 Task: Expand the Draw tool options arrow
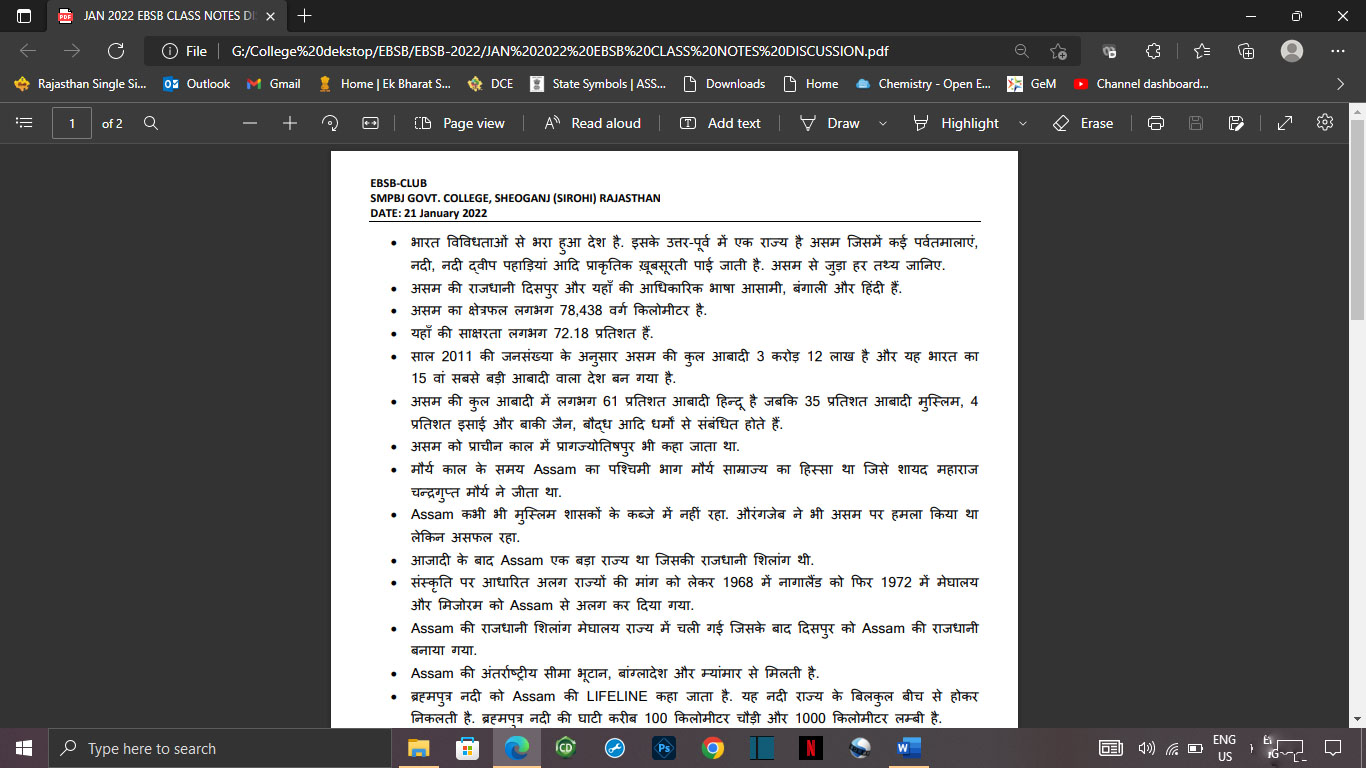tap(882, 123)
